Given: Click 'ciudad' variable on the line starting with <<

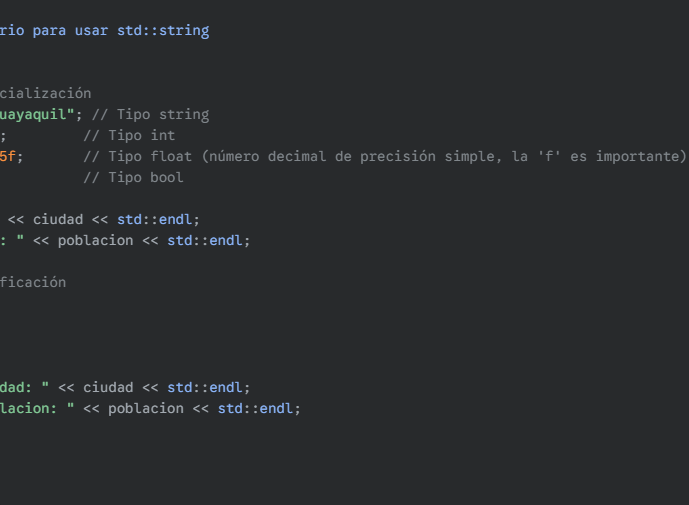Looking at the screenshot, I should point(58,219).
